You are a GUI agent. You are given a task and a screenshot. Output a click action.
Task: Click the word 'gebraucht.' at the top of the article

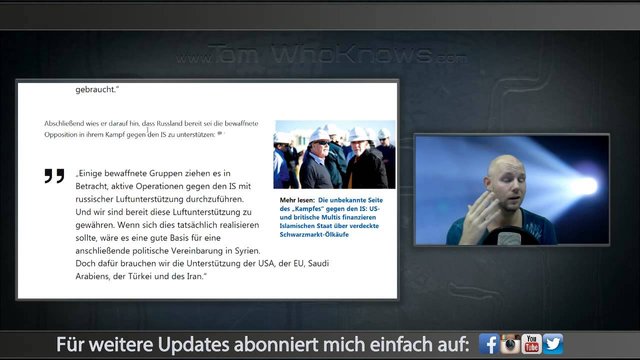click(97, 89)
